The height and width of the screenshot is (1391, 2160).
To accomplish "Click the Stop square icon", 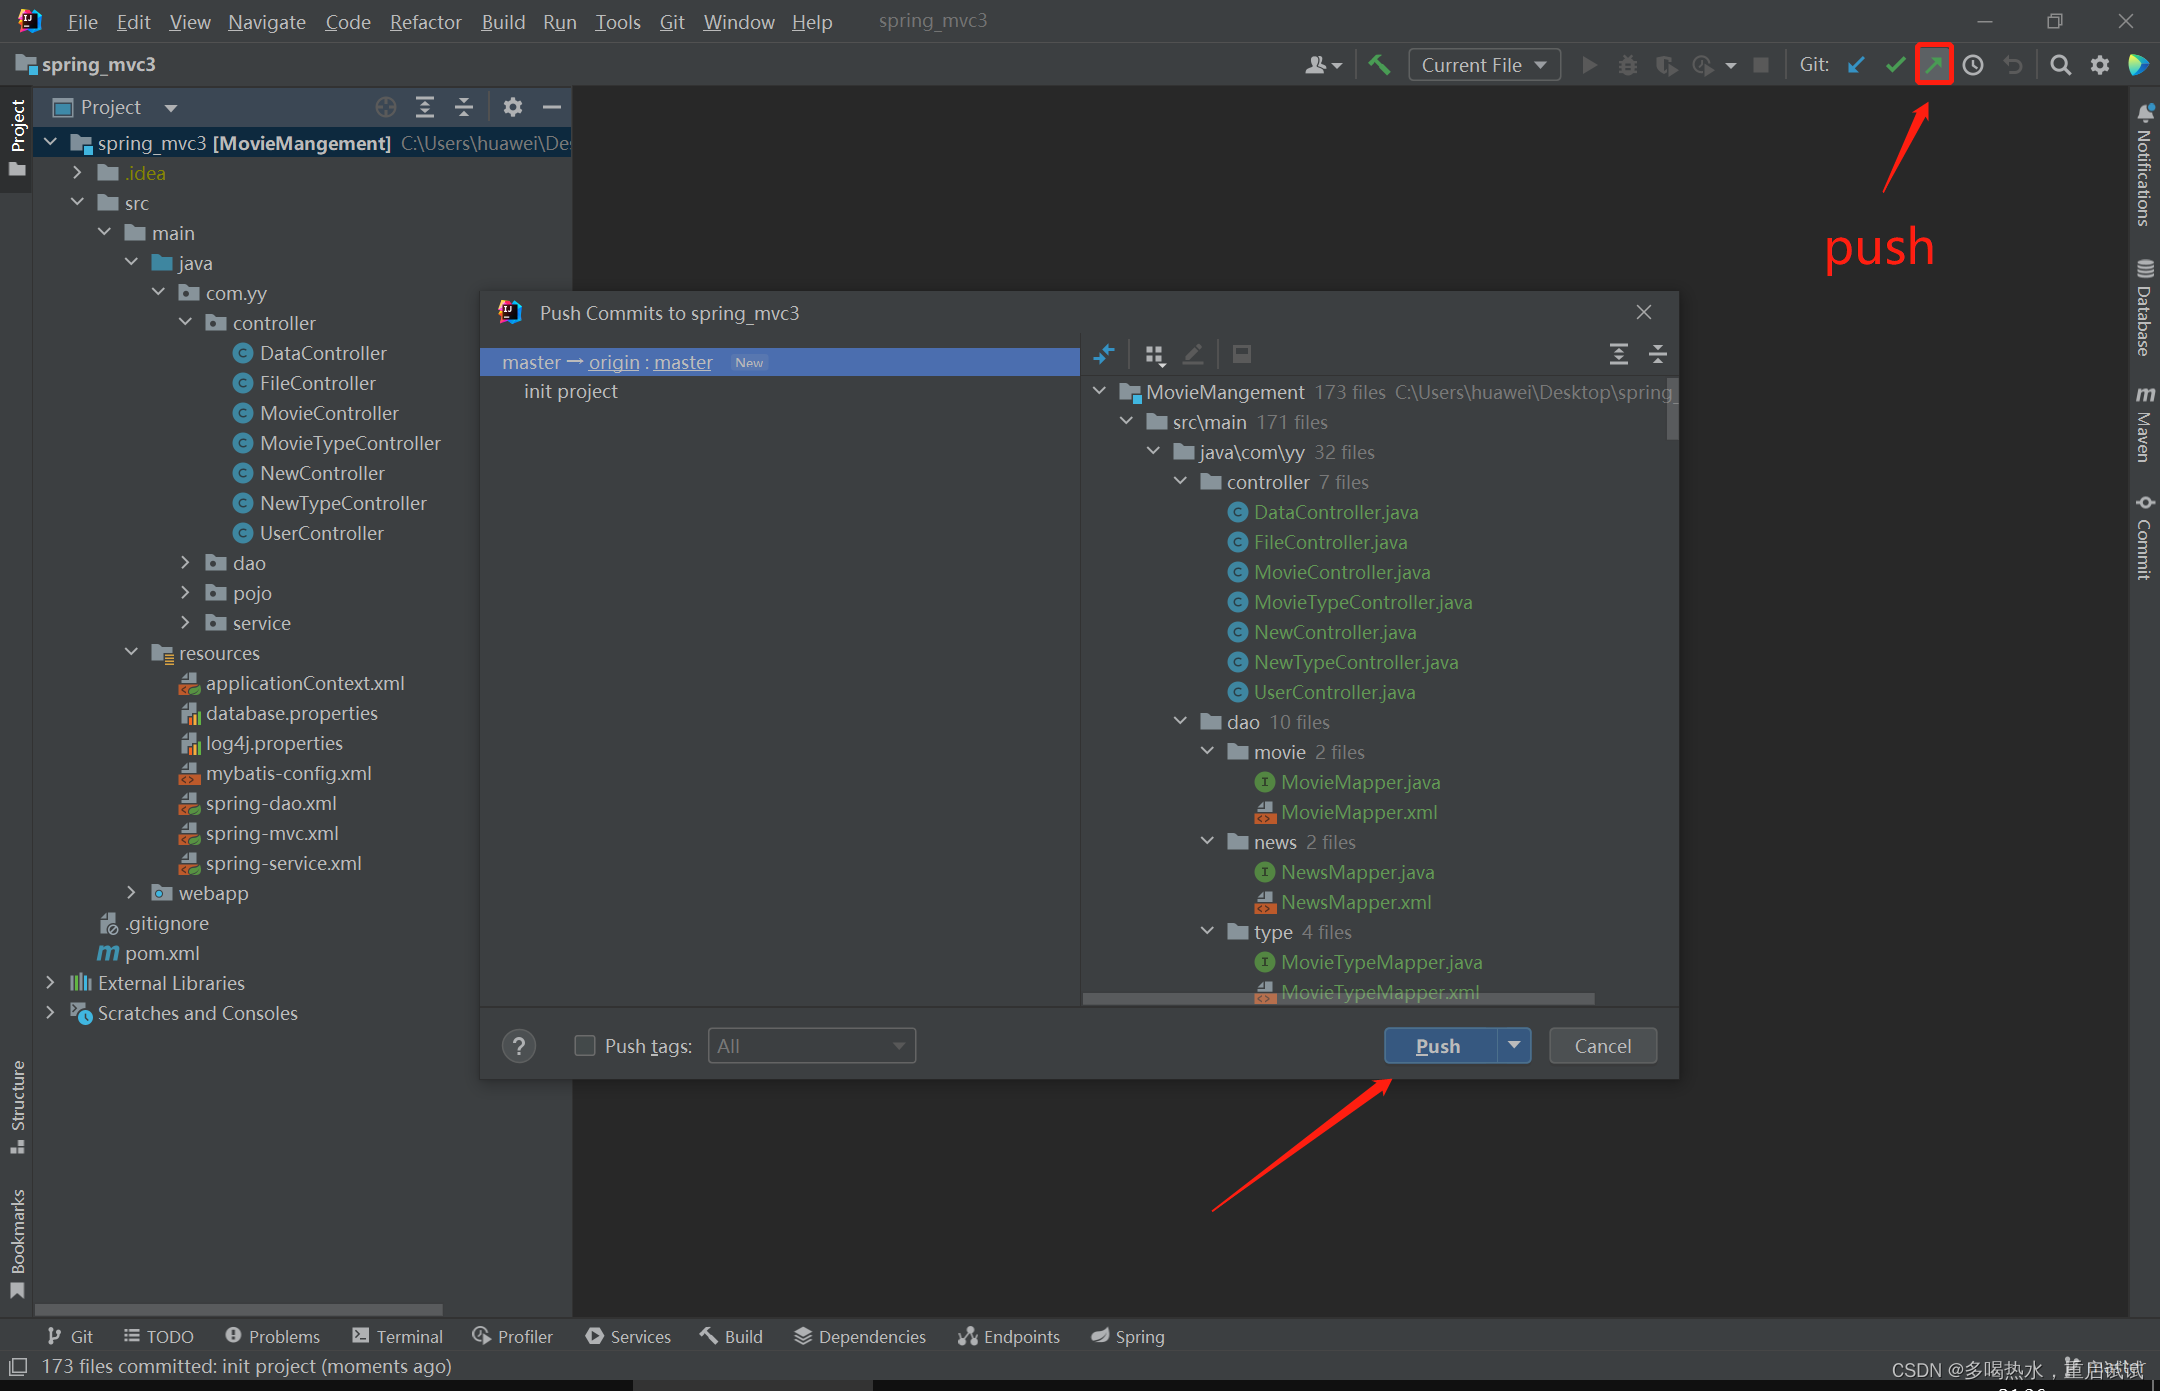I will (1762, 65).
